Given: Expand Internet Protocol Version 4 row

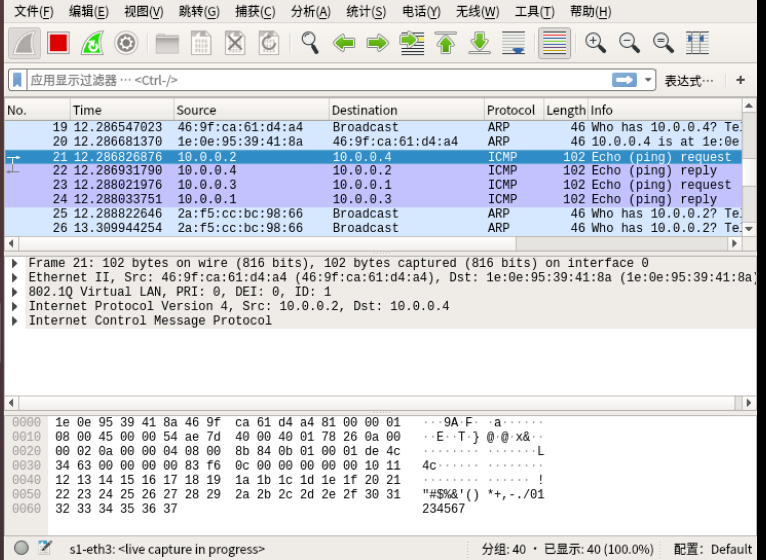Looking at the screenshot, I should pos(15,306).
